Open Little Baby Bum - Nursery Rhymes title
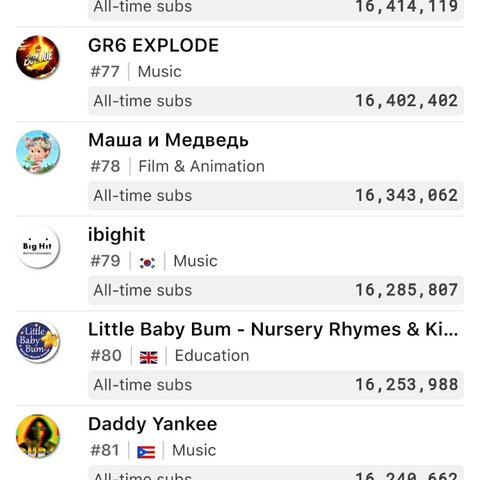Viewport: 480px width, 480px height. pyautogui.click(x=273, y=329)
